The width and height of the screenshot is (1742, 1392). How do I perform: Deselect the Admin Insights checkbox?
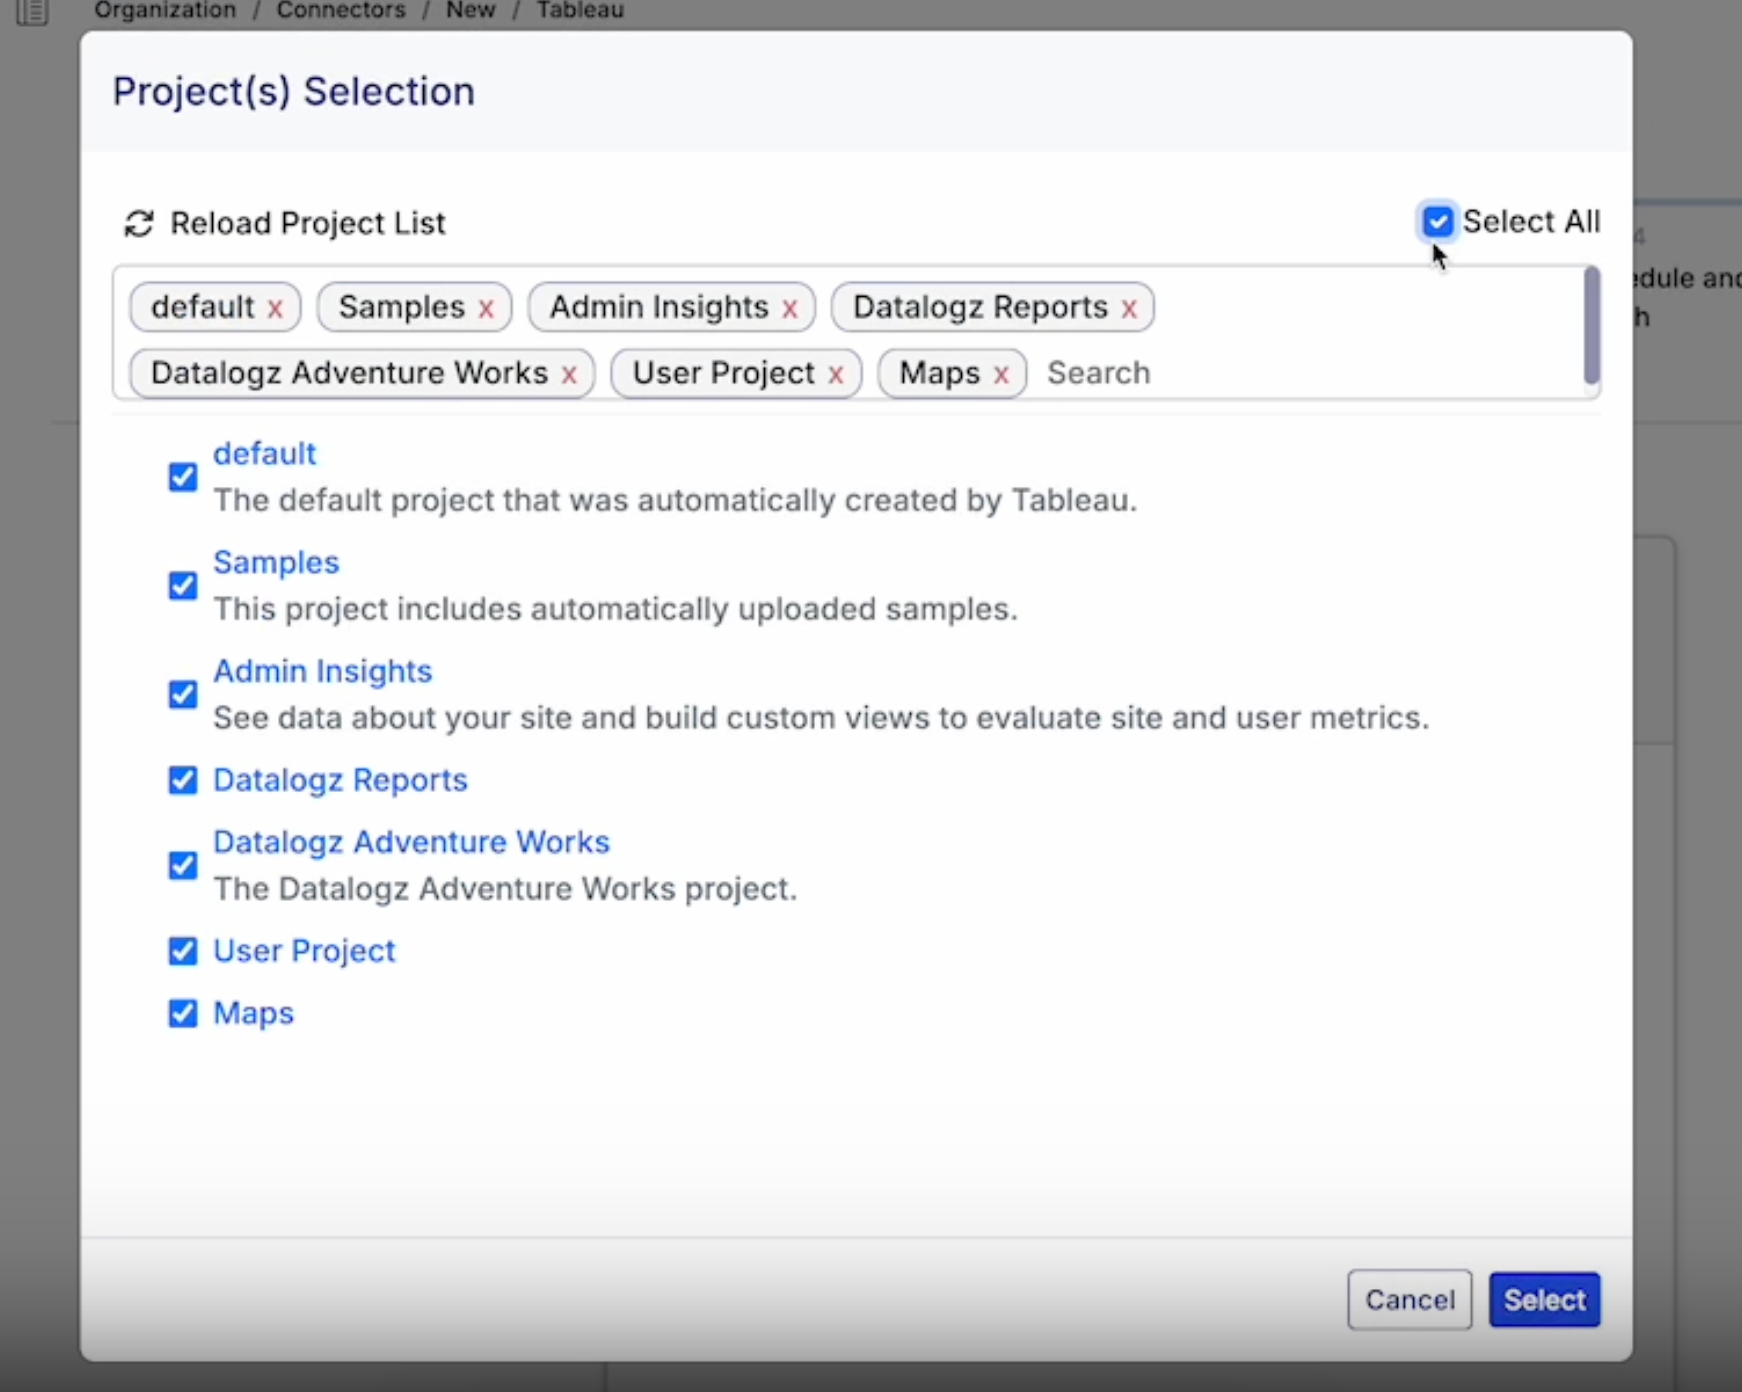pyautogui.click(x=183, y=694)
